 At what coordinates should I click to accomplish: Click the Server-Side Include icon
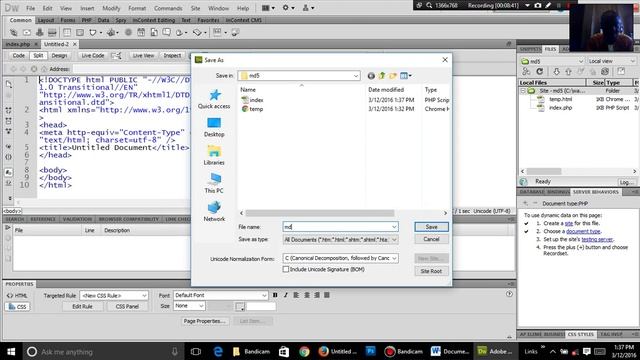[154, 33]
